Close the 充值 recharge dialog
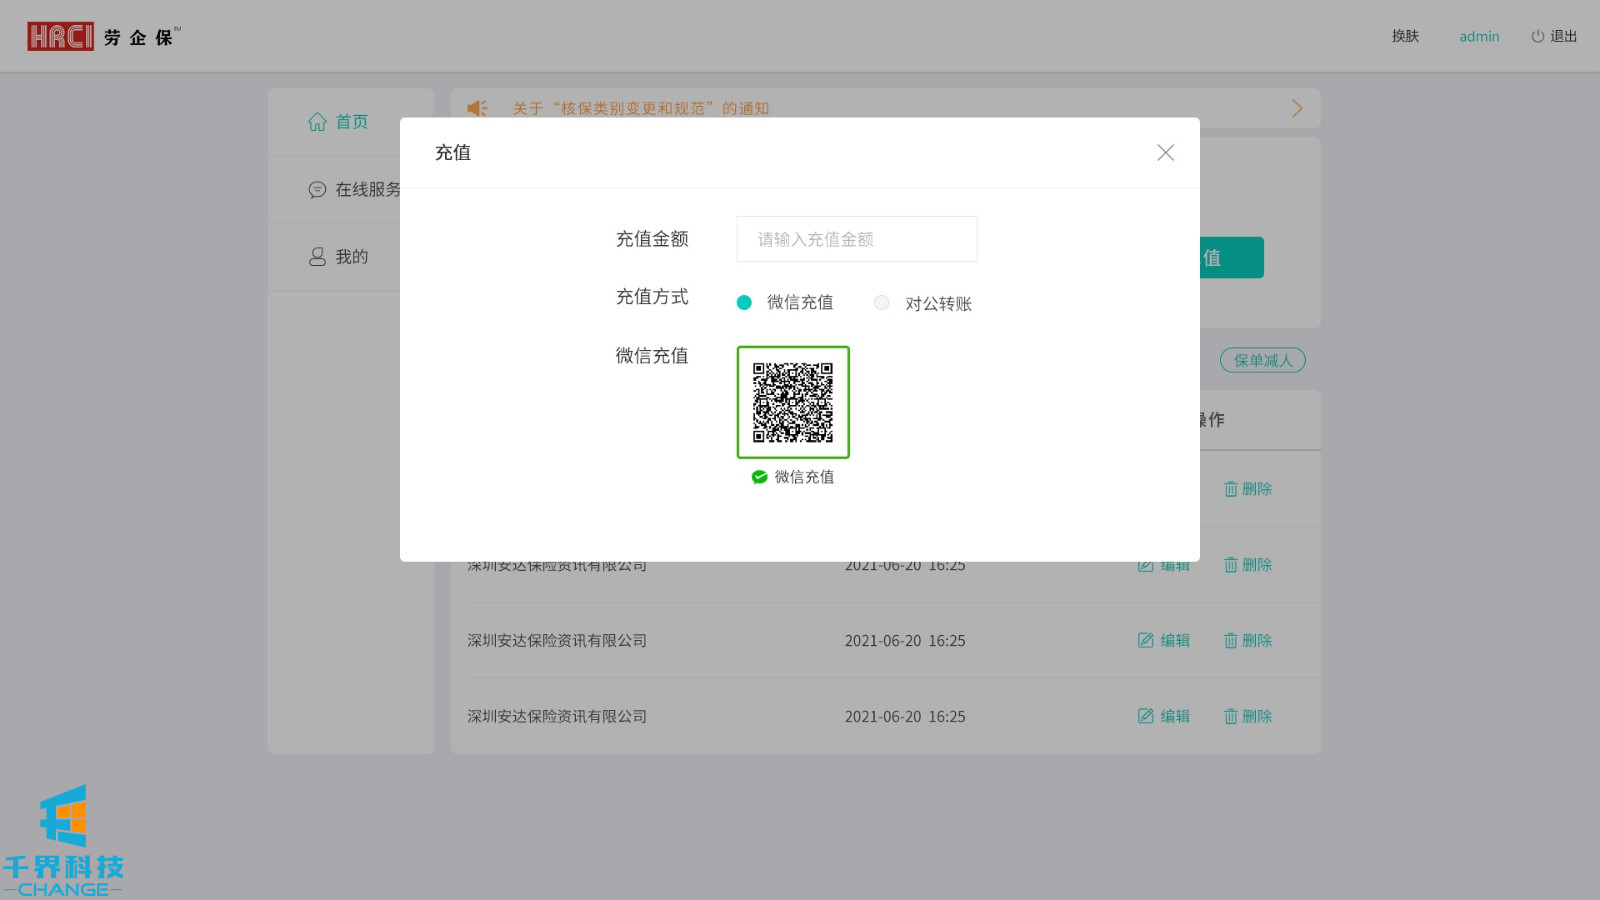This screenshot has width=1600, height=900. coord(1165,153)
